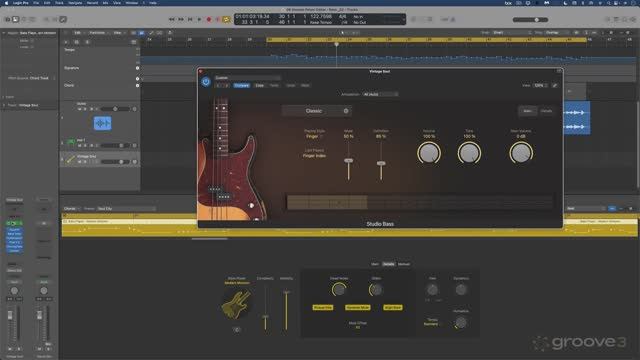
Task: Open the Custom preset menu in plug-in window
Action: [x=247, y=78]
